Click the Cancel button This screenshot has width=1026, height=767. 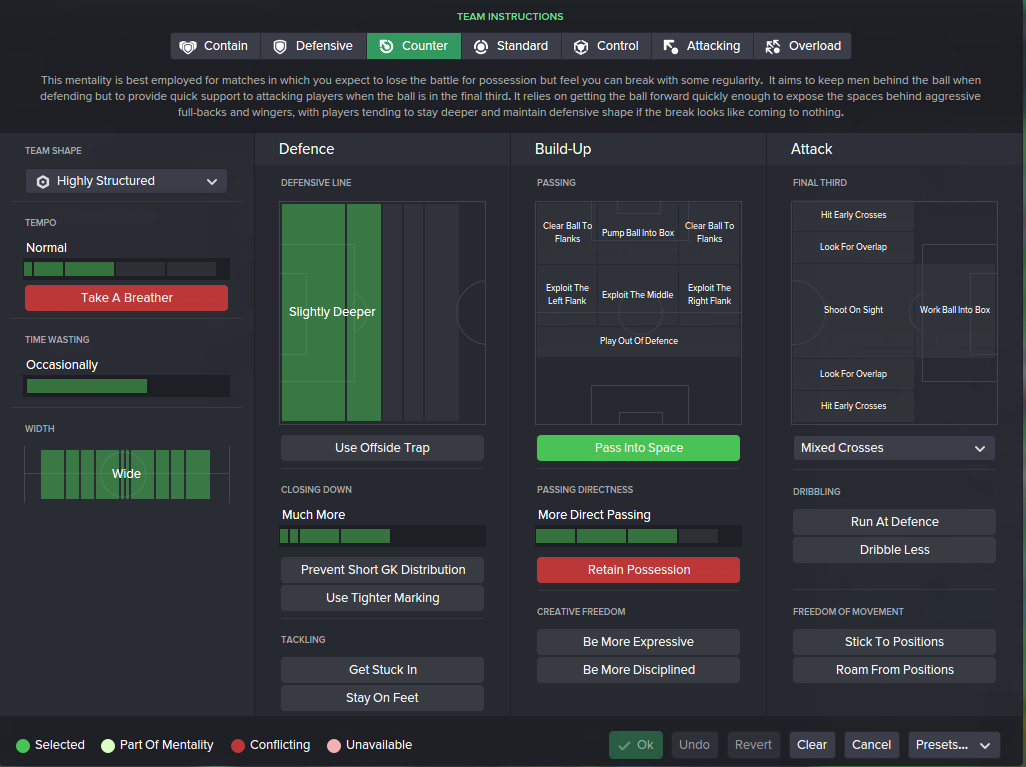tap(871, 745)
